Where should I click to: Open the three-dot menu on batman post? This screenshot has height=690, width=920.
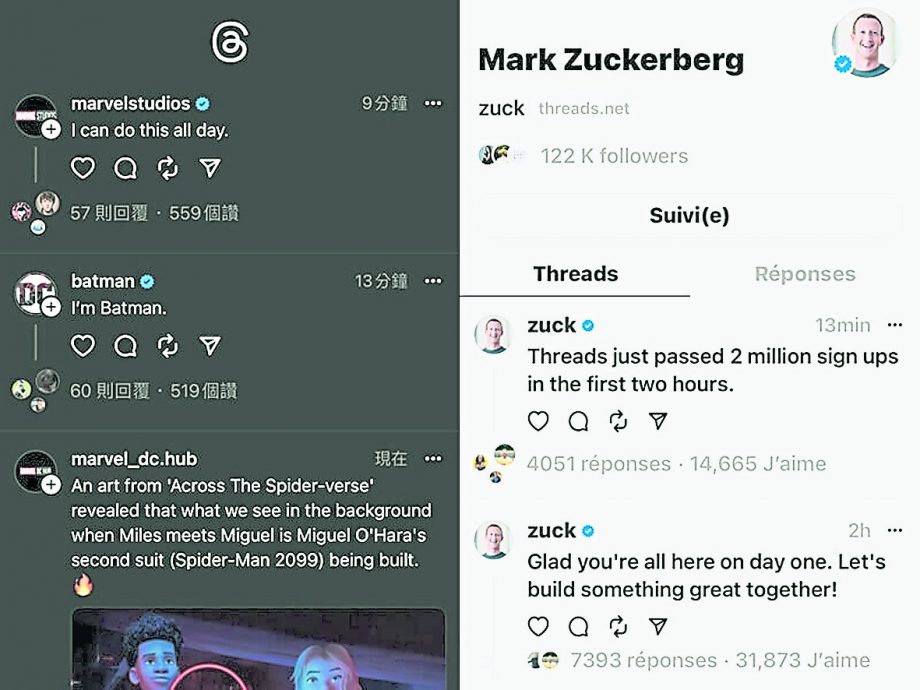coord(432,281)
